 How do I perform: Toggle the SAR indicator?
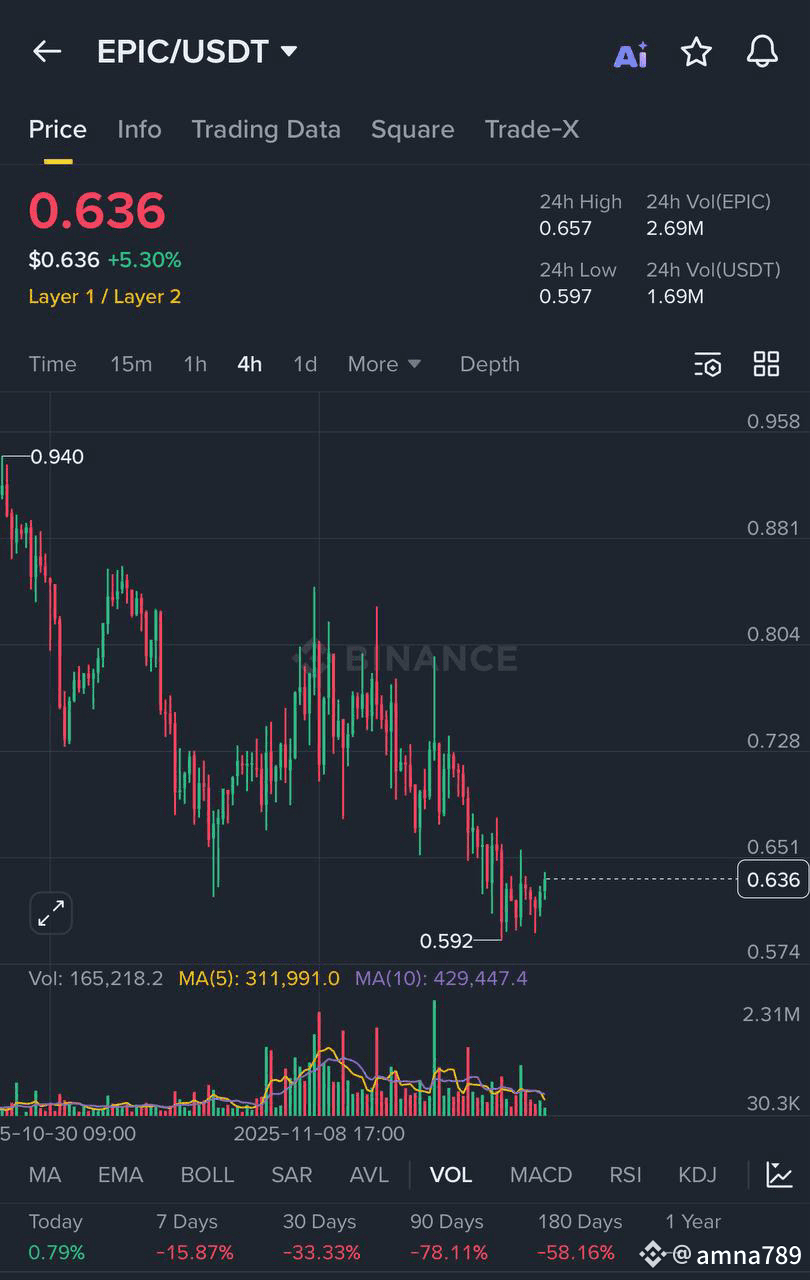tap(292, 1174)
